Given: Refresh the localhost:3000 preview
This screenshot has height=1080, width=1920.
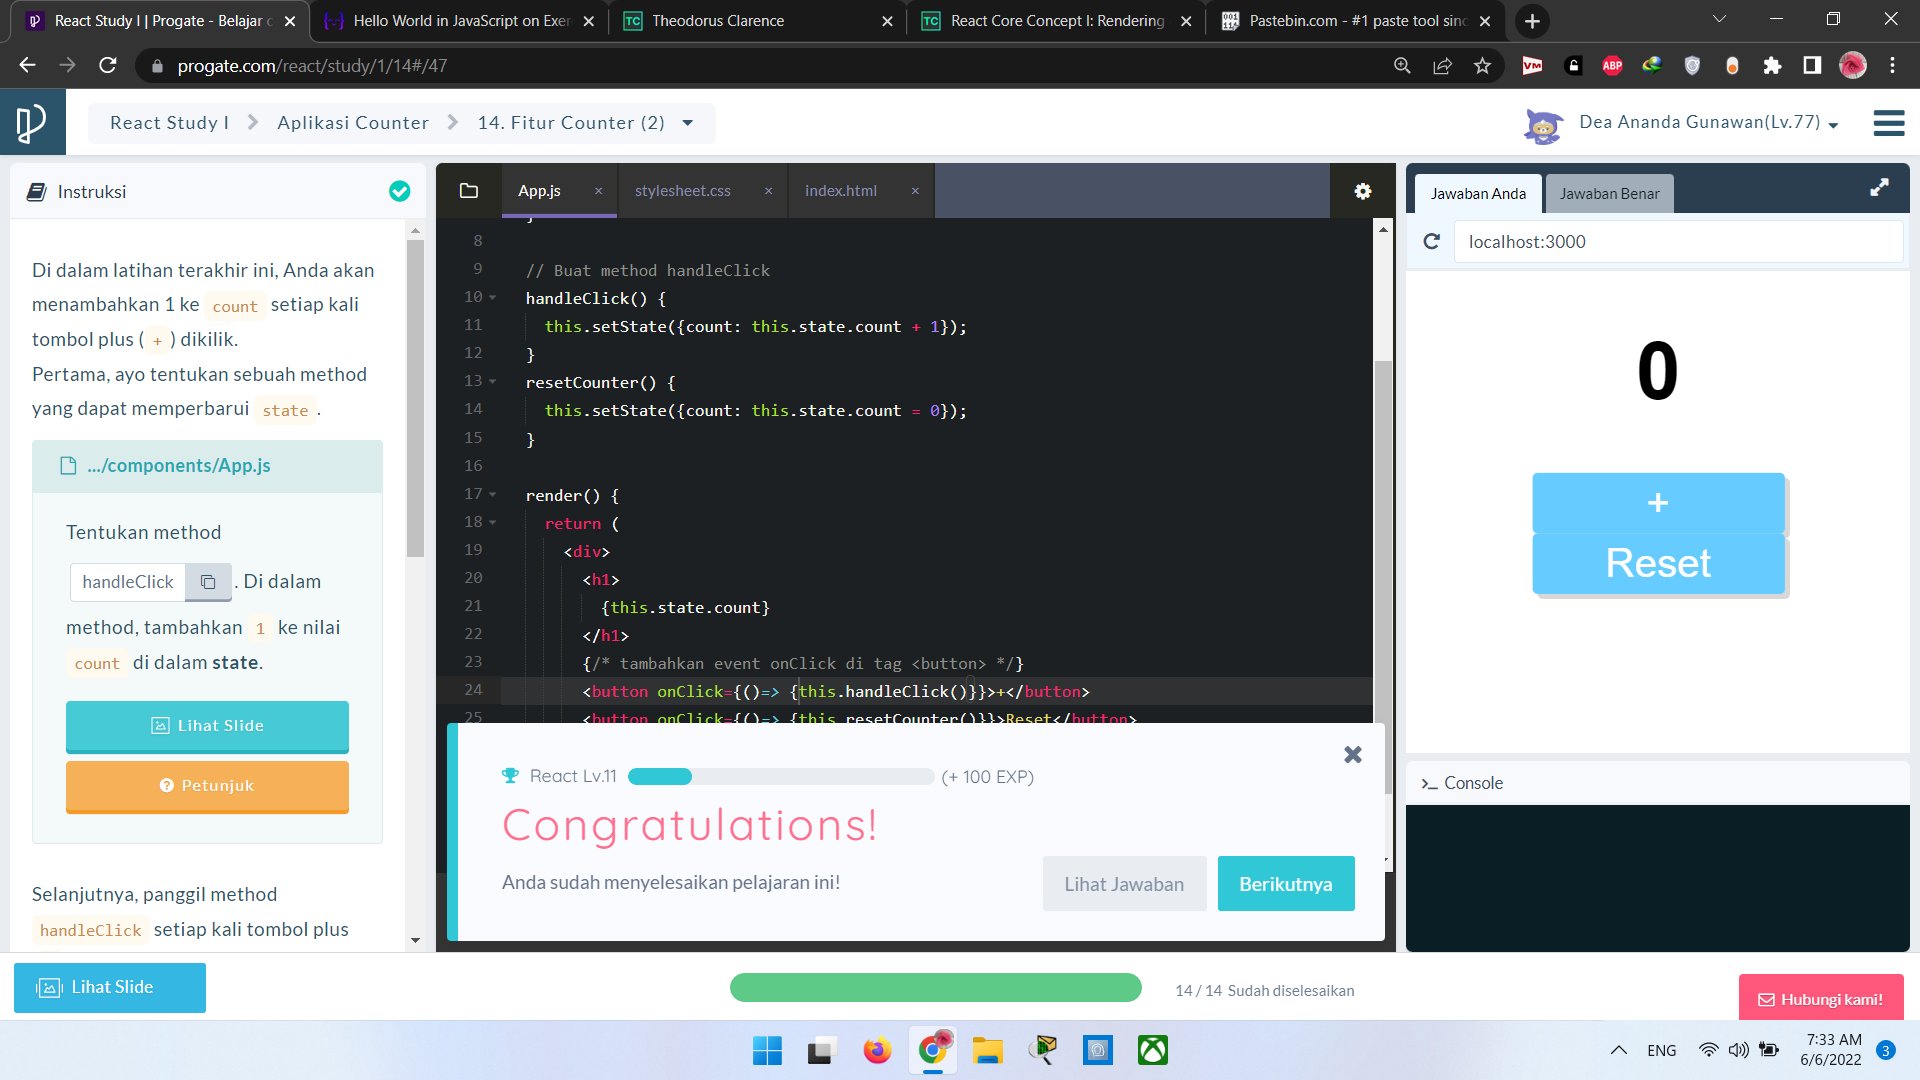Looking at the screenshot, I should (1431, 241).
